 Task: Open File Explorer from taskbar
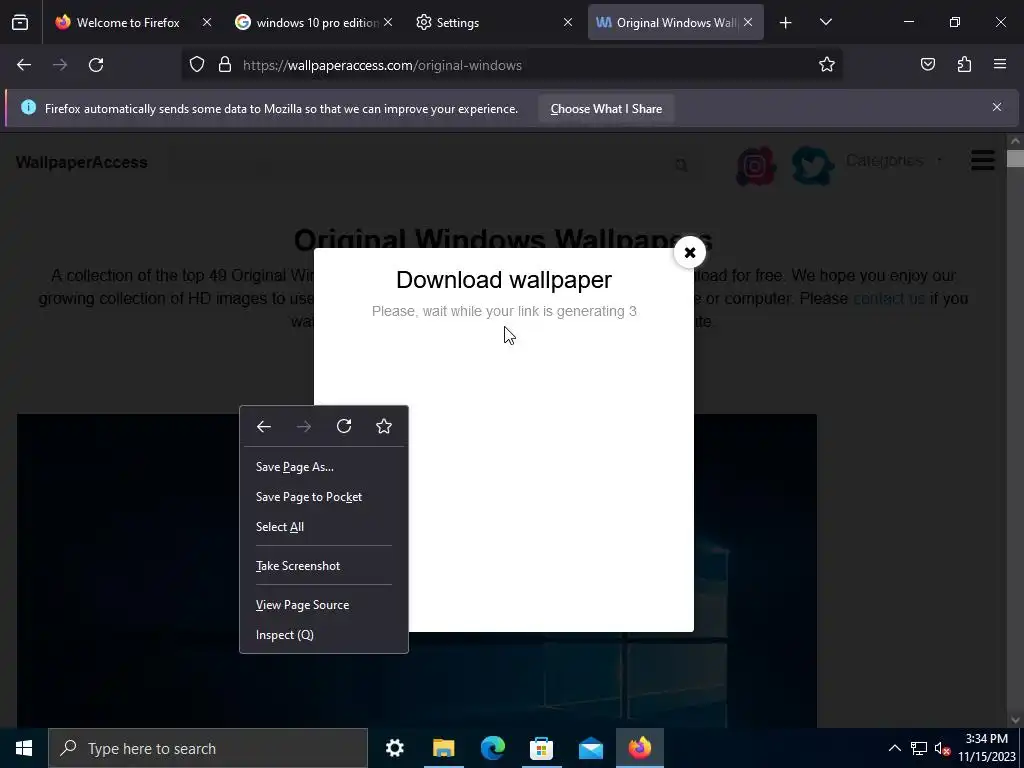pyautogui.click(x=443, y=748)
